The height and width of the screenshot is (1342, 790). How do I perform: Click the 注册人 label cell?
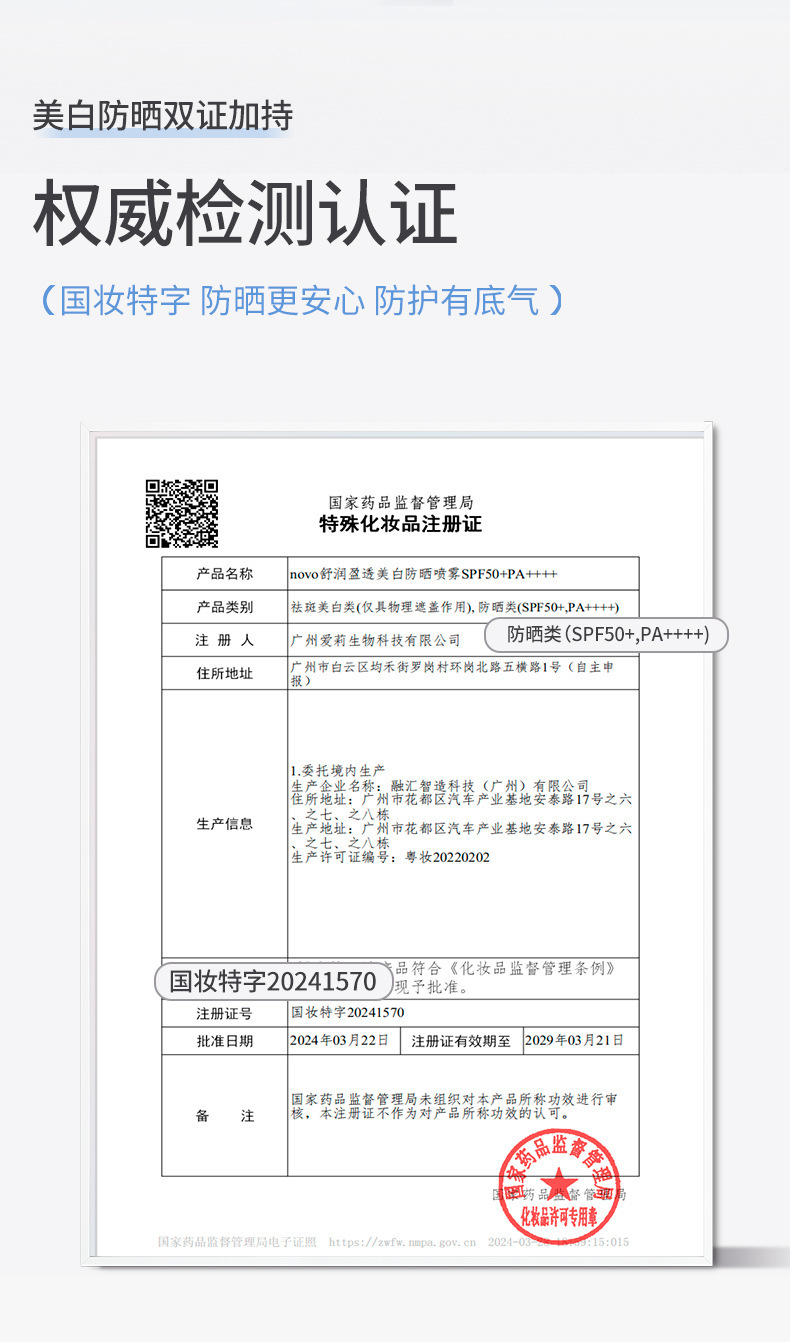(225, 640)
